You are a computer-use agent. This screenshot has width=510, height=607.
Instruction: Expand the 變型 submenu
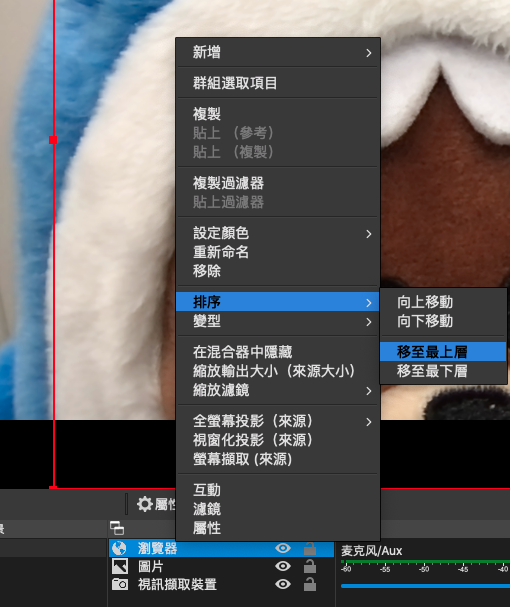[278, 321]
